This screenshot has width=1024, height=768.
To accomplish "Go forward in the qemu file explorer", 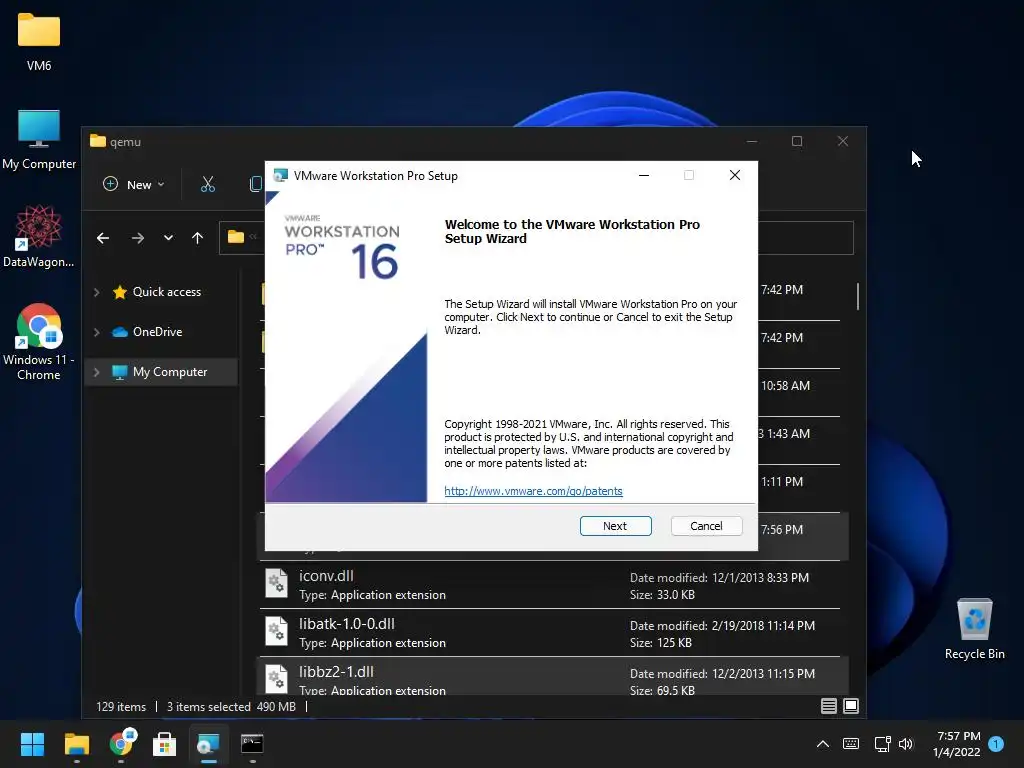I will tap(137, 238).
